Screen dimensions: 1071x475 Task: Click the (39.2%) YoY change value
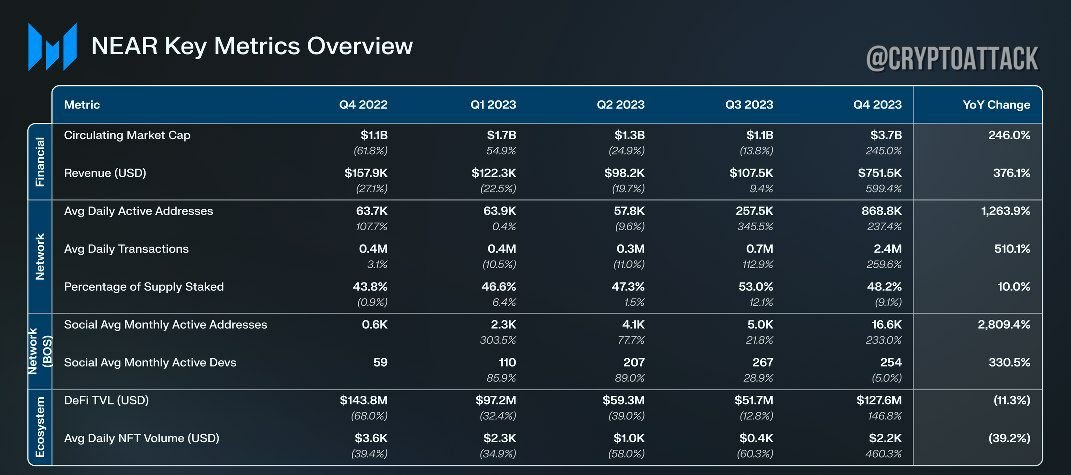coord(1010,438)
